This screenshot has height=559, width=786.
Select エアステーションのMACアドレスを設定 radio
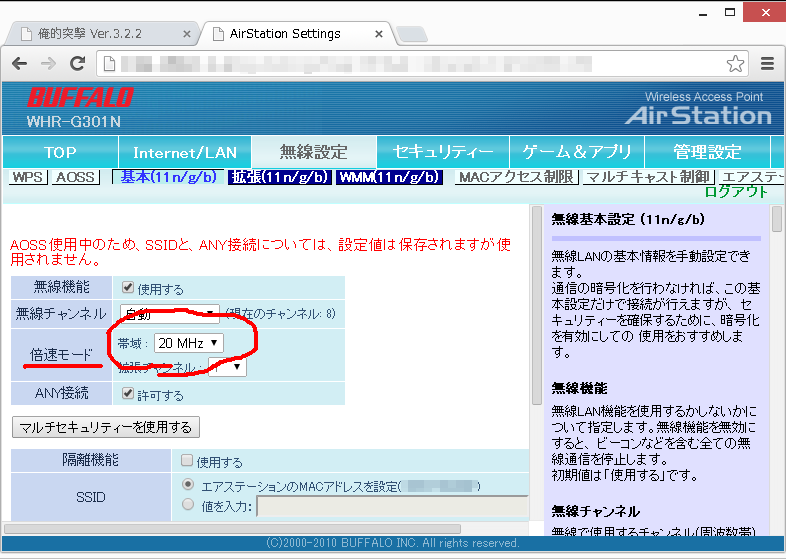click(x=188, y=484)
